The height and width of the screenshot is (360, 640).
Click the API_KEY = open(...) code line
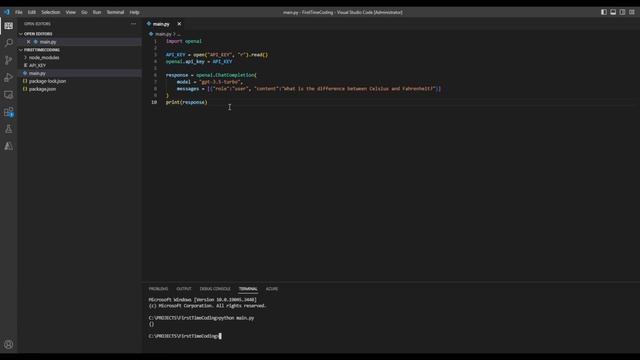pyautogui.click(x=217, y=55)
